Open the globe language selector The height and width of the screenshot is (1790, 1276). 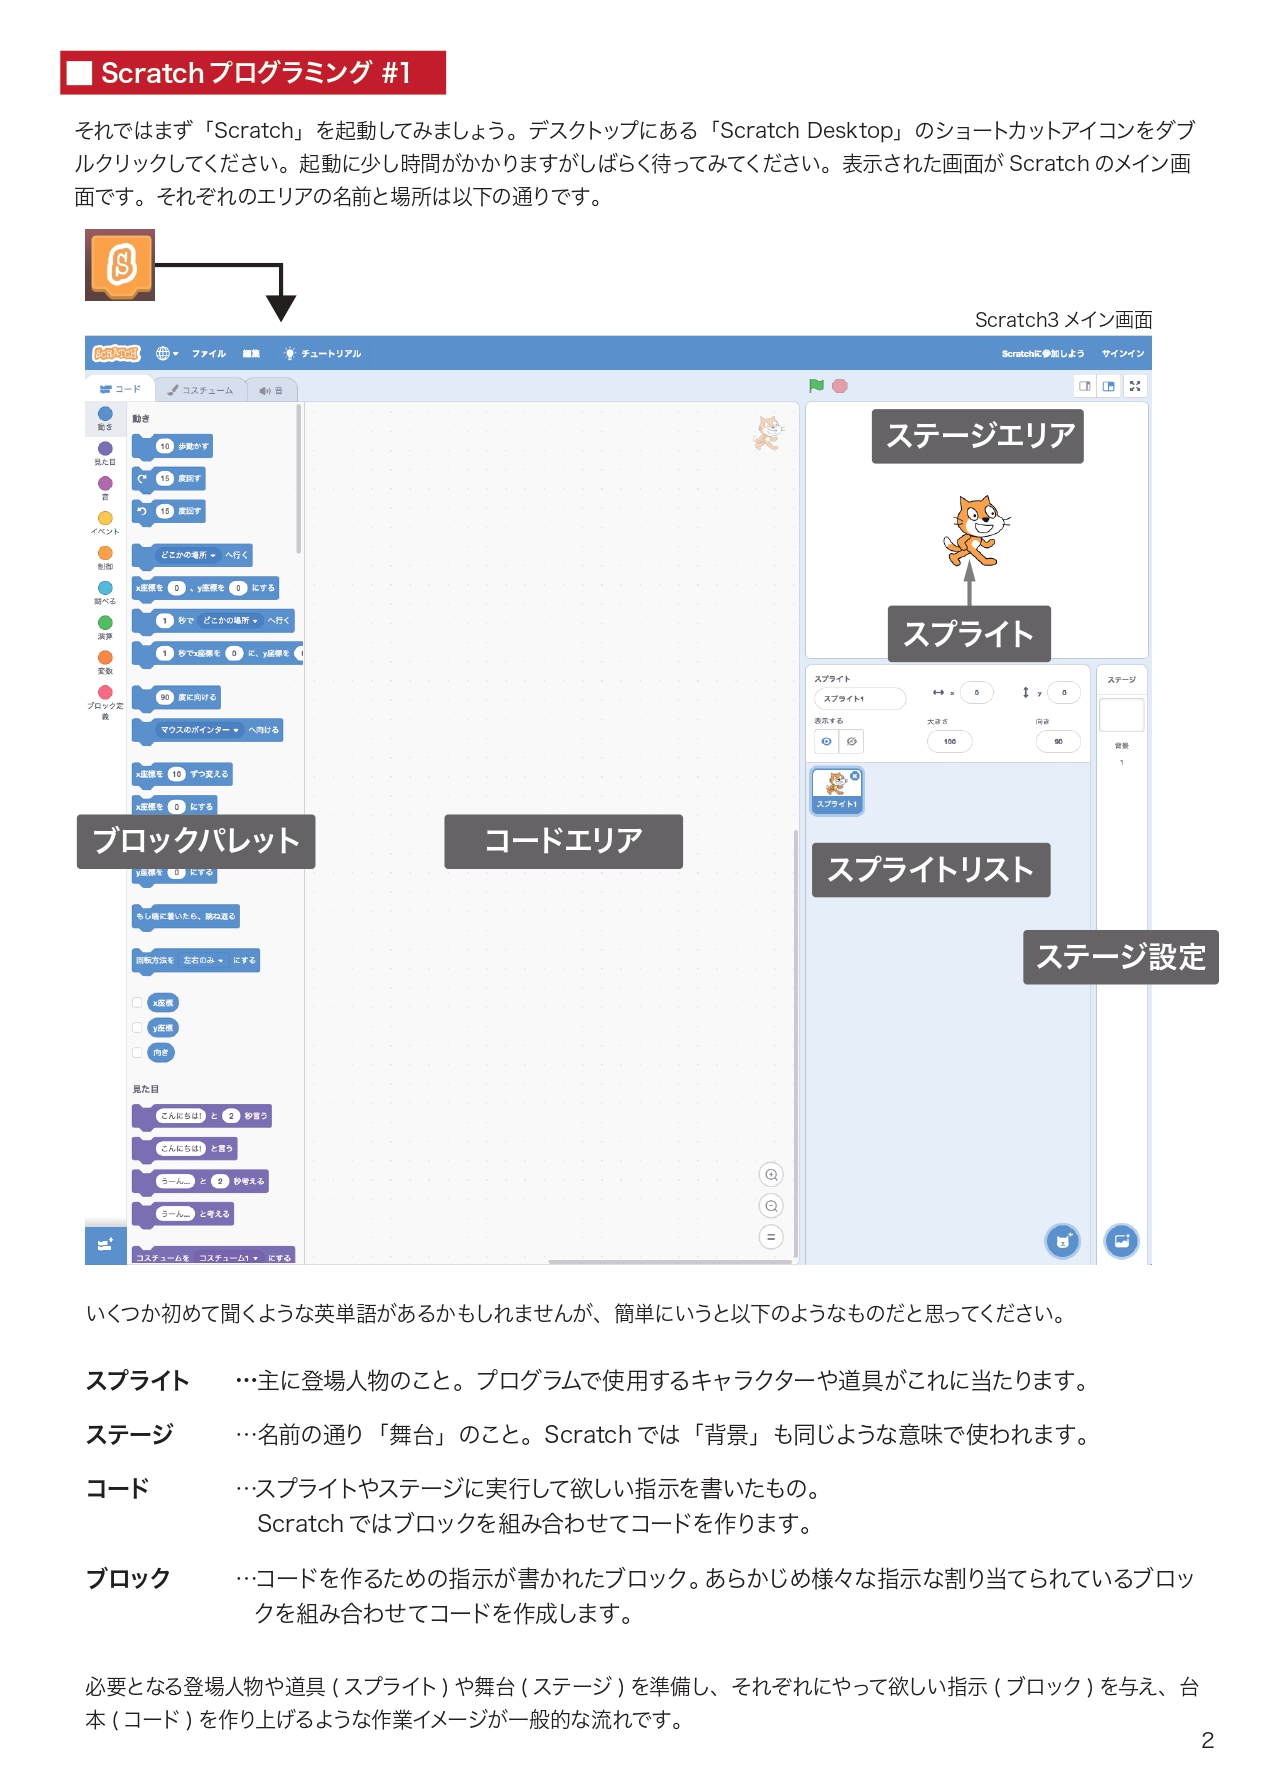pyautogui.click(x=166, y=353)
